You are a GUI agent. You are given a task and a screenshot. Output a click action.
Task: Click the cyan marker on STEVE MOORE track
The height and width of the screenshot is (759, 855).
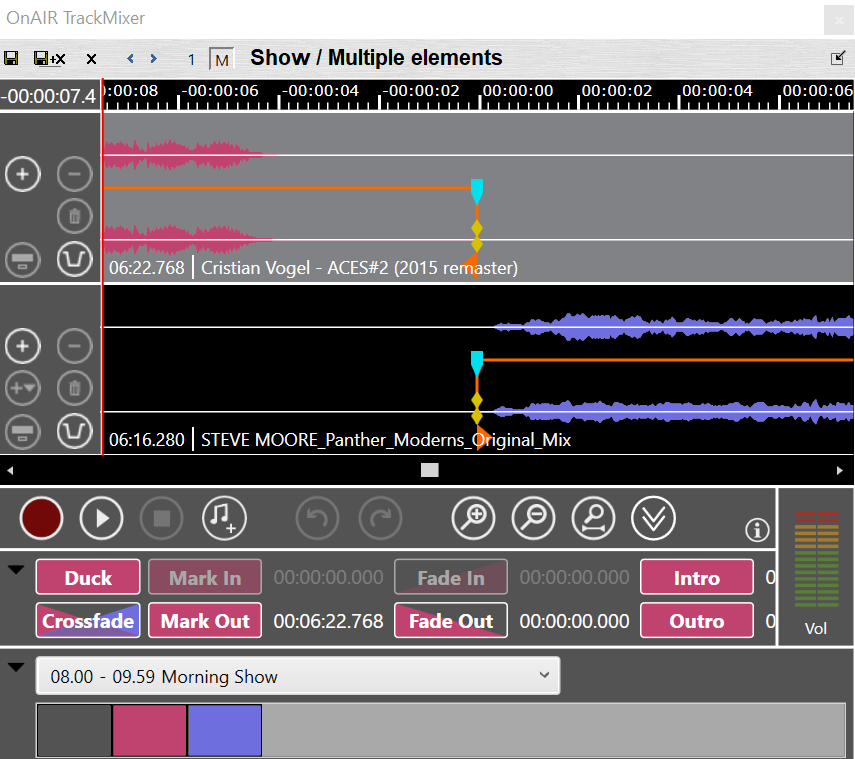pos(477,361)
